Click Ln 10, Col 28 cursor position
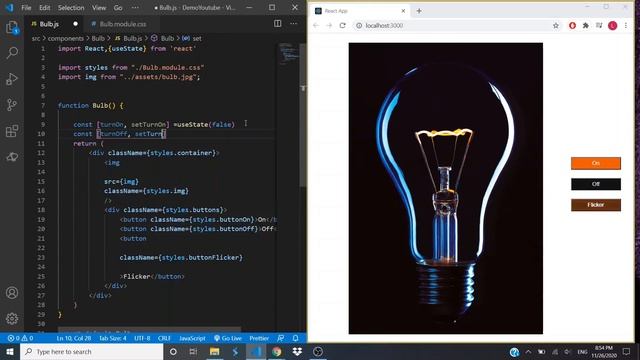Viewport: 640px width, 360px height. point(74,338)
